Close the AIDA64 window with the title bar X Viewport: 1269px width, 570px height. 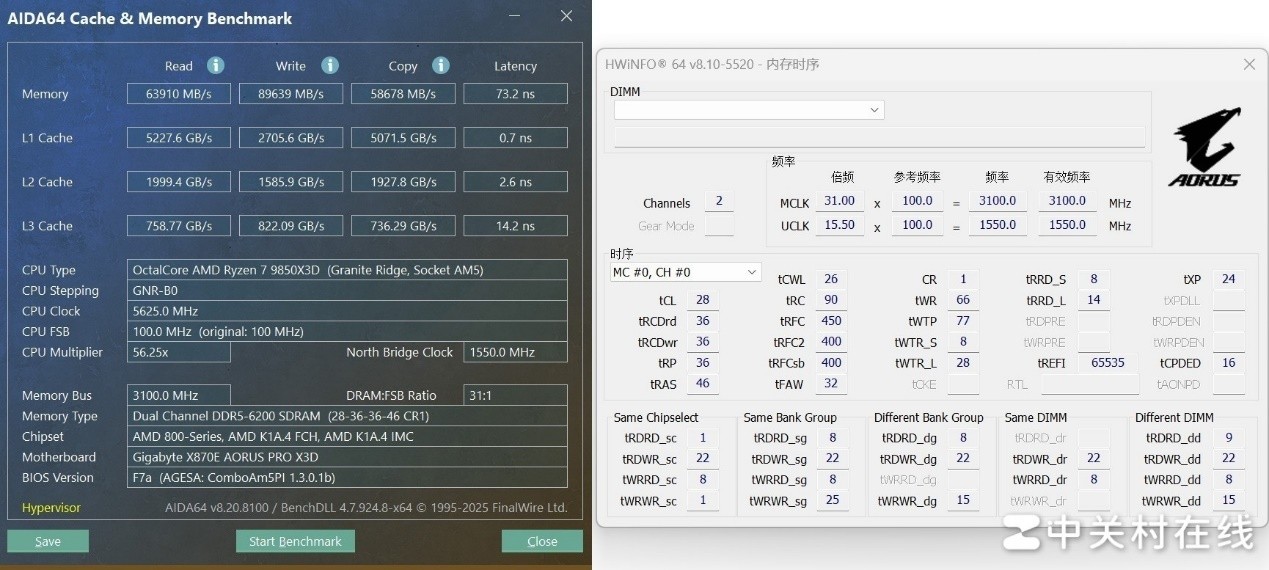(x=567, y=16)
